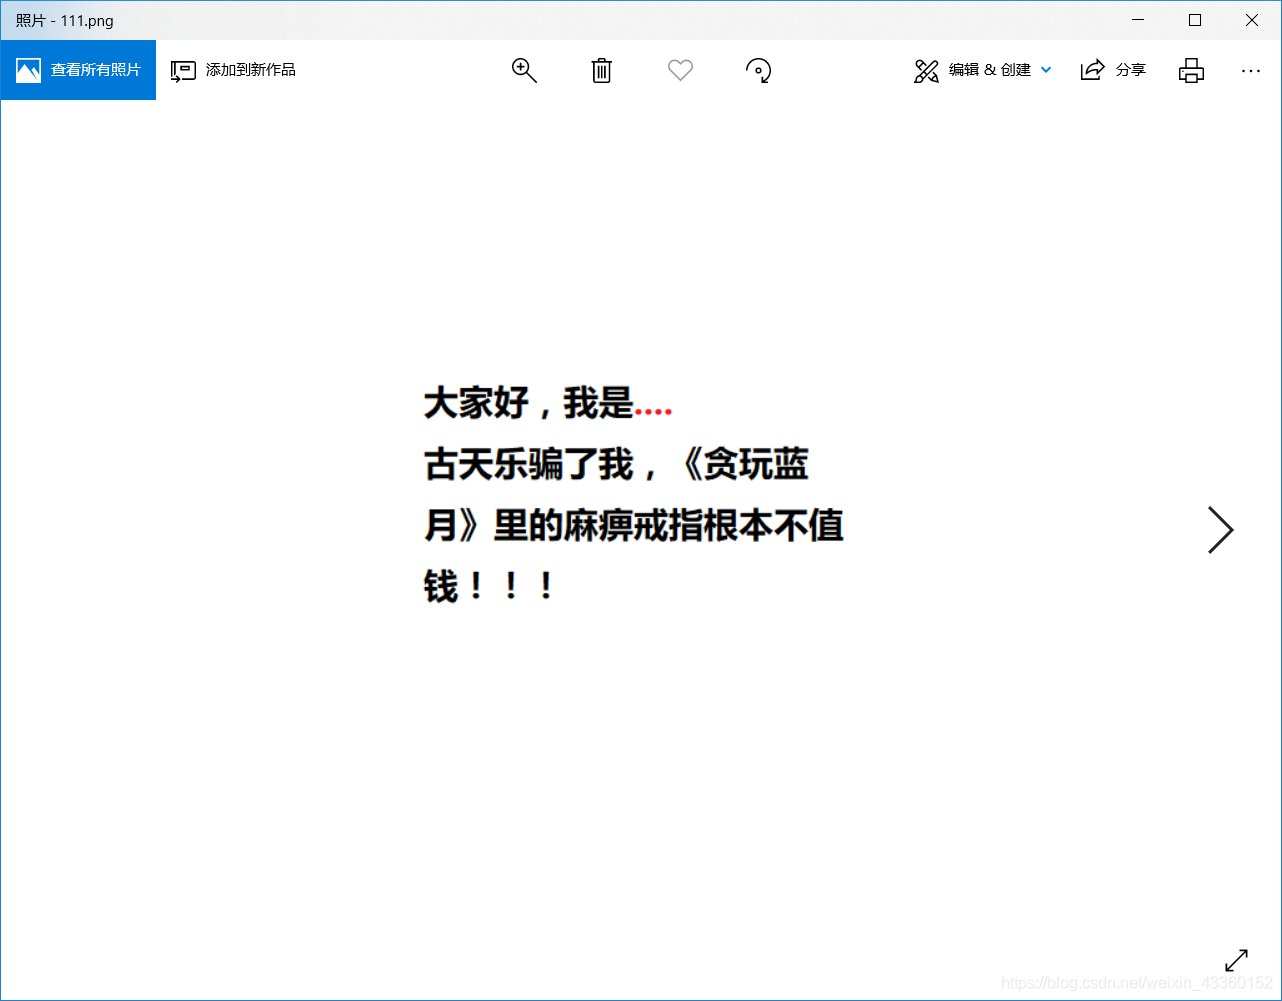1282x1001 pixels.
Task: Print the photo using the printer icon
Action: tap(1191, 70)
